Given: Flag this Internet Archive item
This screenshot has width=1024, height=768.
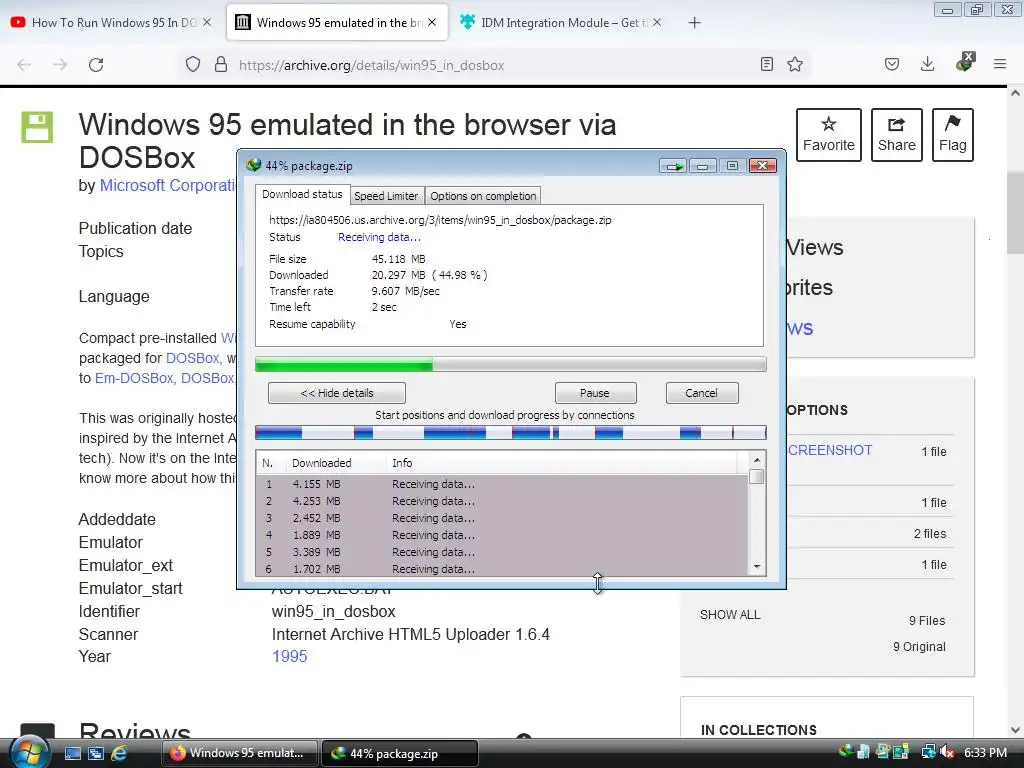Looking at the screenshot, I should (953, 135).
